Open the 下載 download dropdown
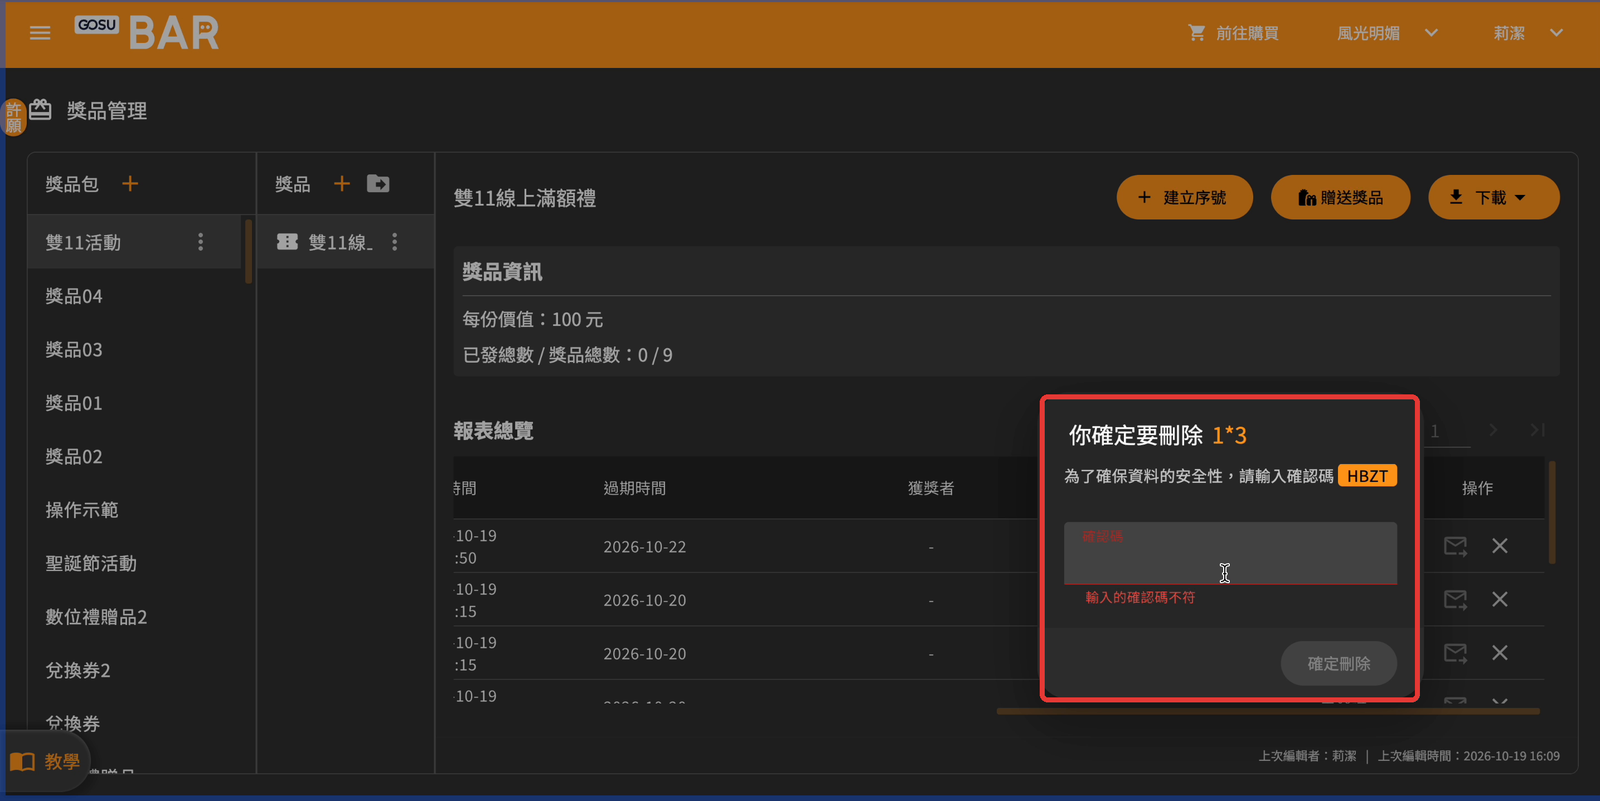Screen dimensions: 1600x801 1493,197
